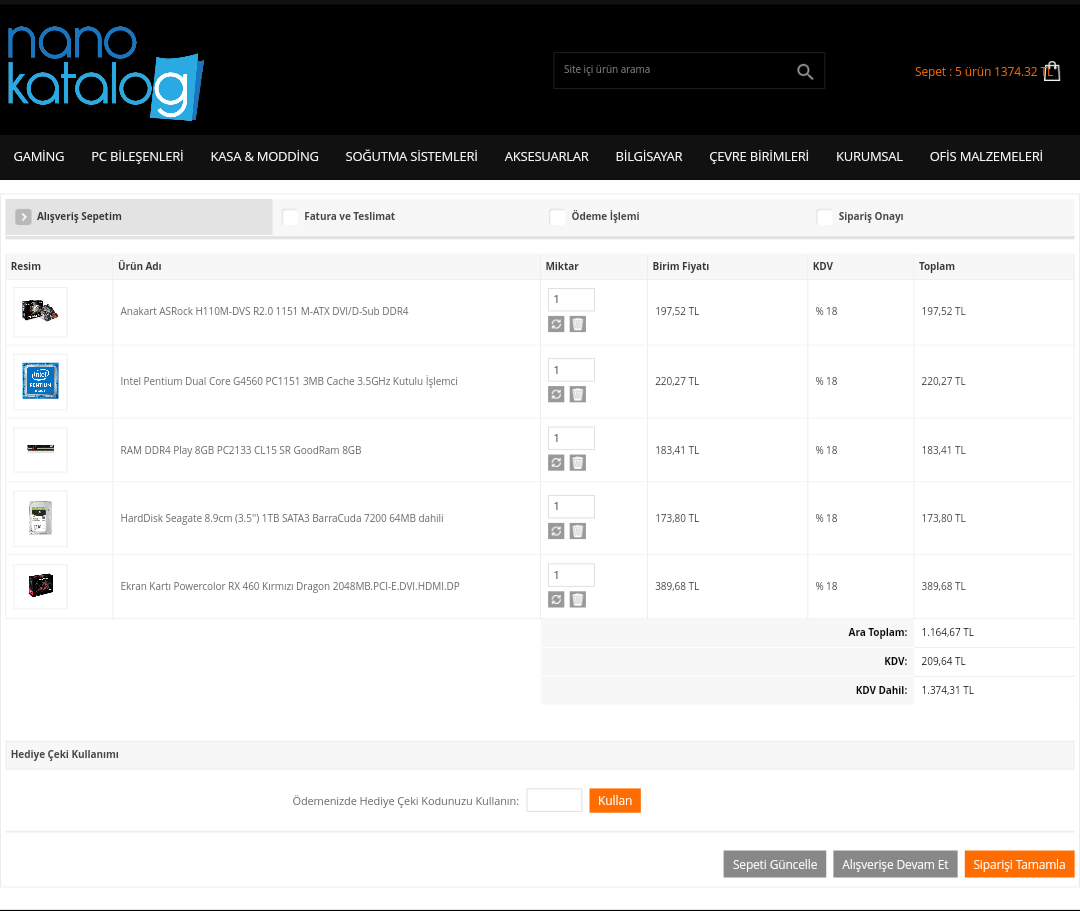Focus the gift code input field
1080x911 pixels.
tap(554, 800)
